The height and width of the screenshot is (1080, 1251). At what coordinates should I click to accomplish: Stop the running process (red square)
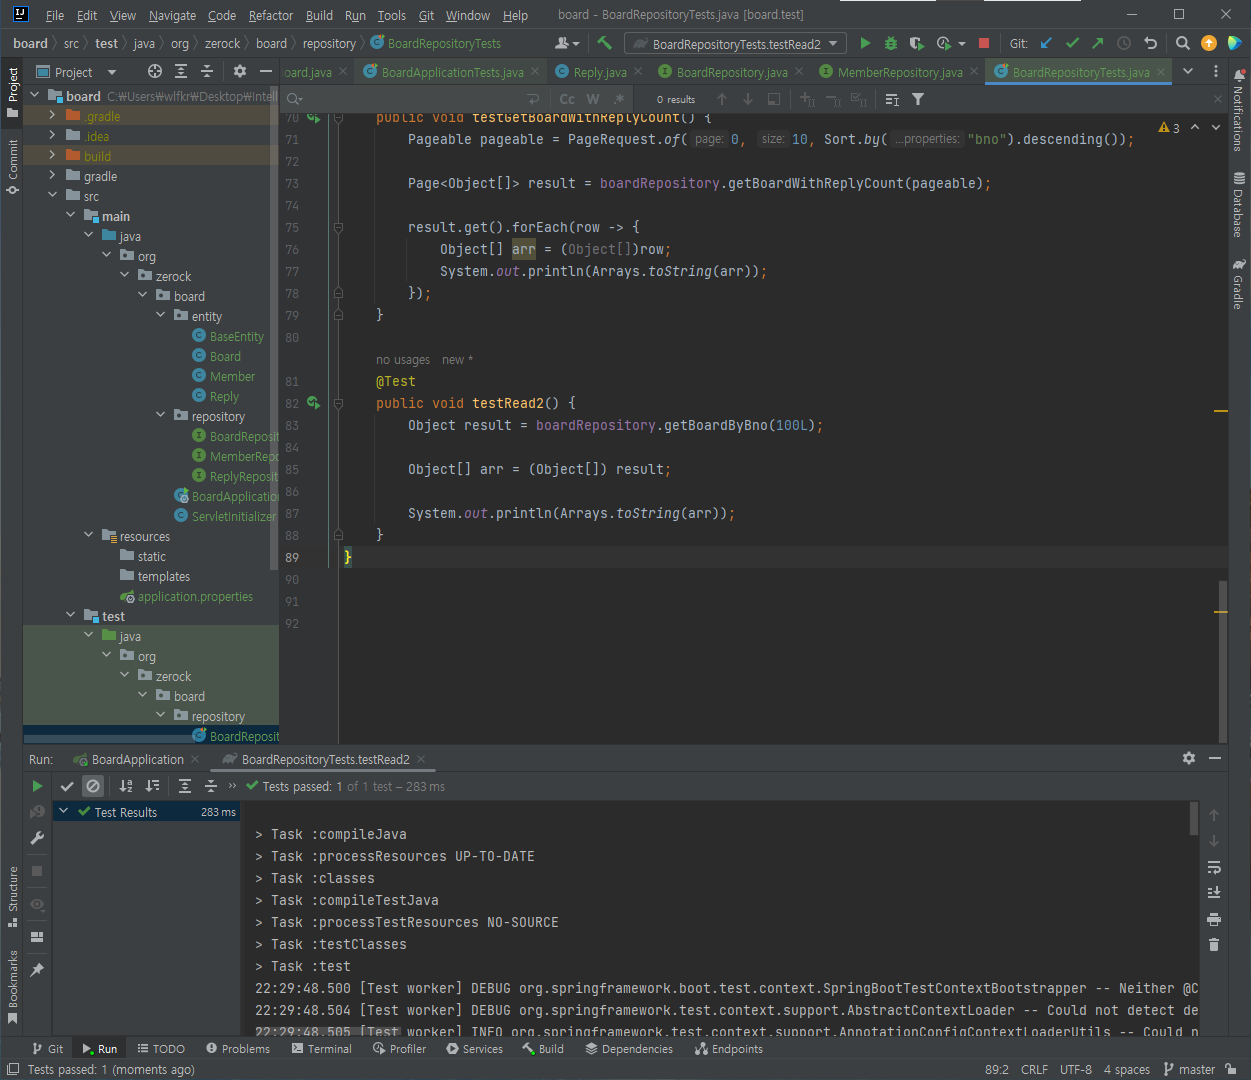(x=984, y=43)
